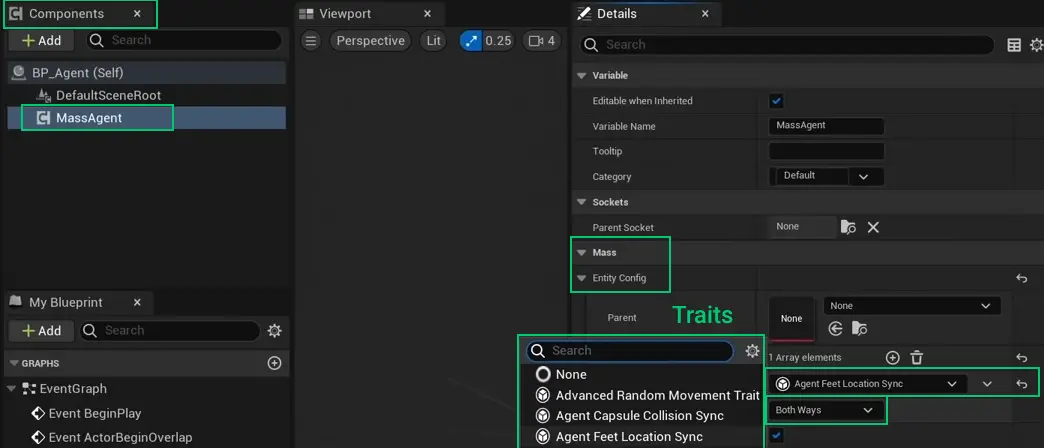
Task: Browse for a Parent Socket
Action: 848,228
